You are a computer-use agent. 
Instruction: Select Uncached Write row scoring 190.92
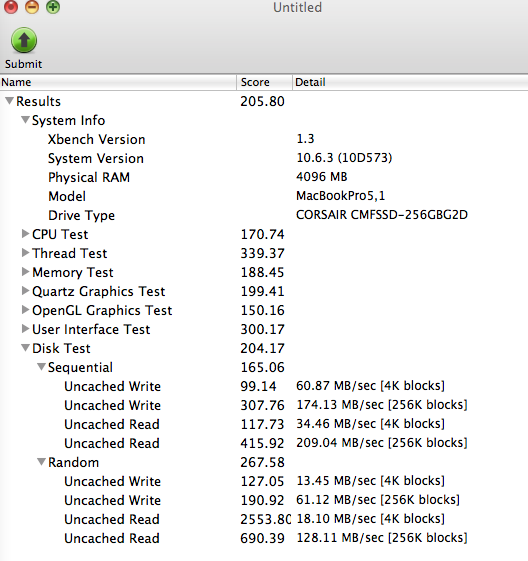[x=264, y=500]
